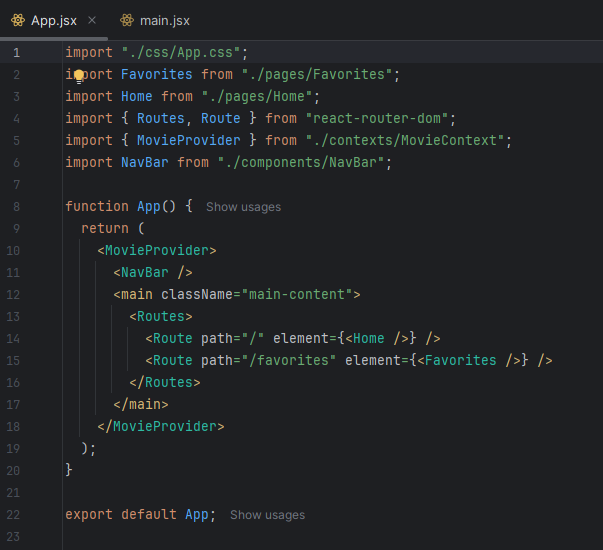The height and width of the screenshot is (550, 603).
Task: Click the React icon on App.jsx tab
Action: point(17,20)
